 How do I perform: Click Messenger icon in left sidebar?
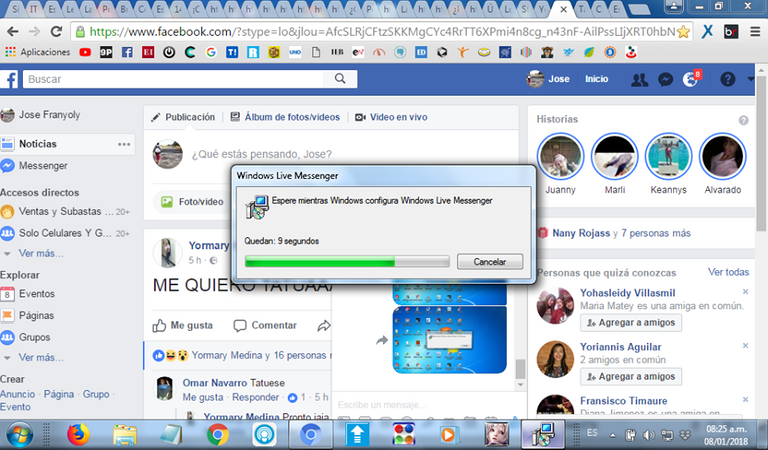(x=7, y=166)
